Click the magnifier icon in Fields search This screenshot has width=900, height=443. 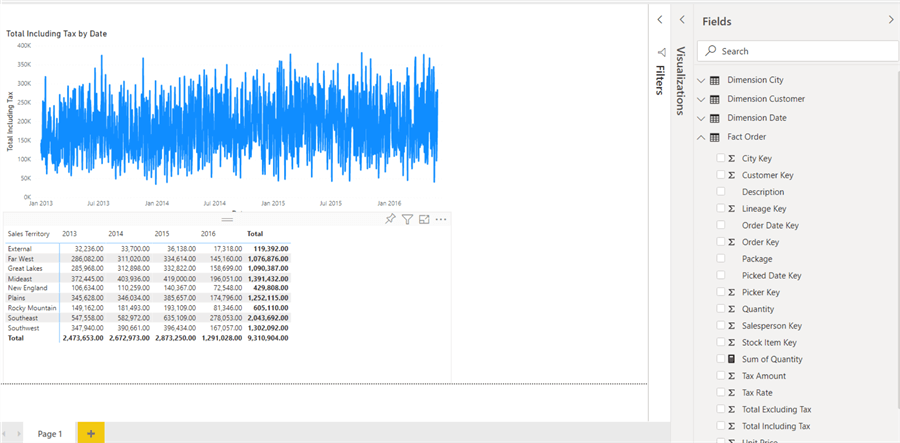(x=711, y=50)
